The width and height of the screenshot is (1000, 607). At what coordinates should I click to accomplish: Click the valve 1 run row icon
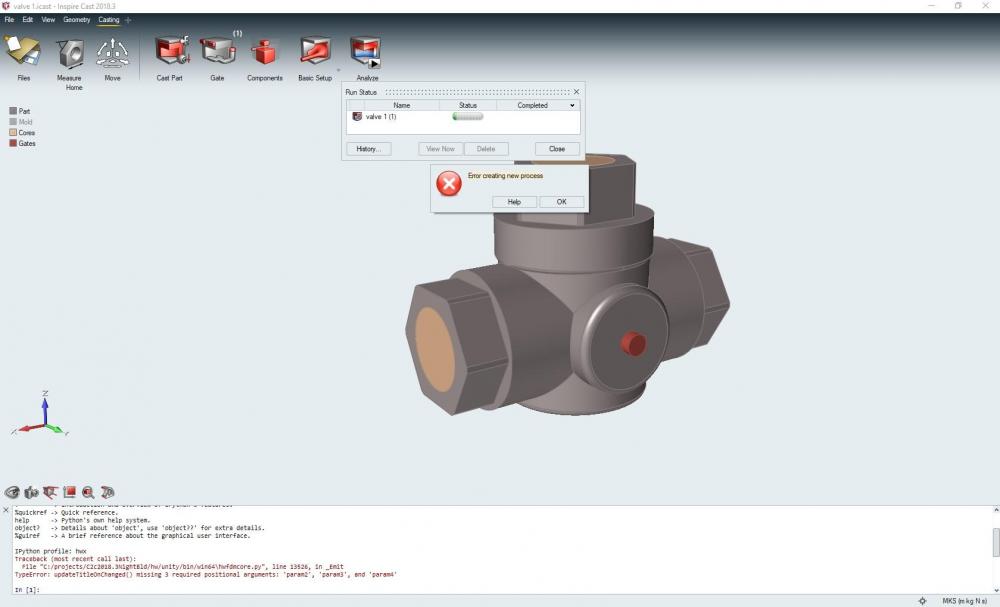[357, 117]
